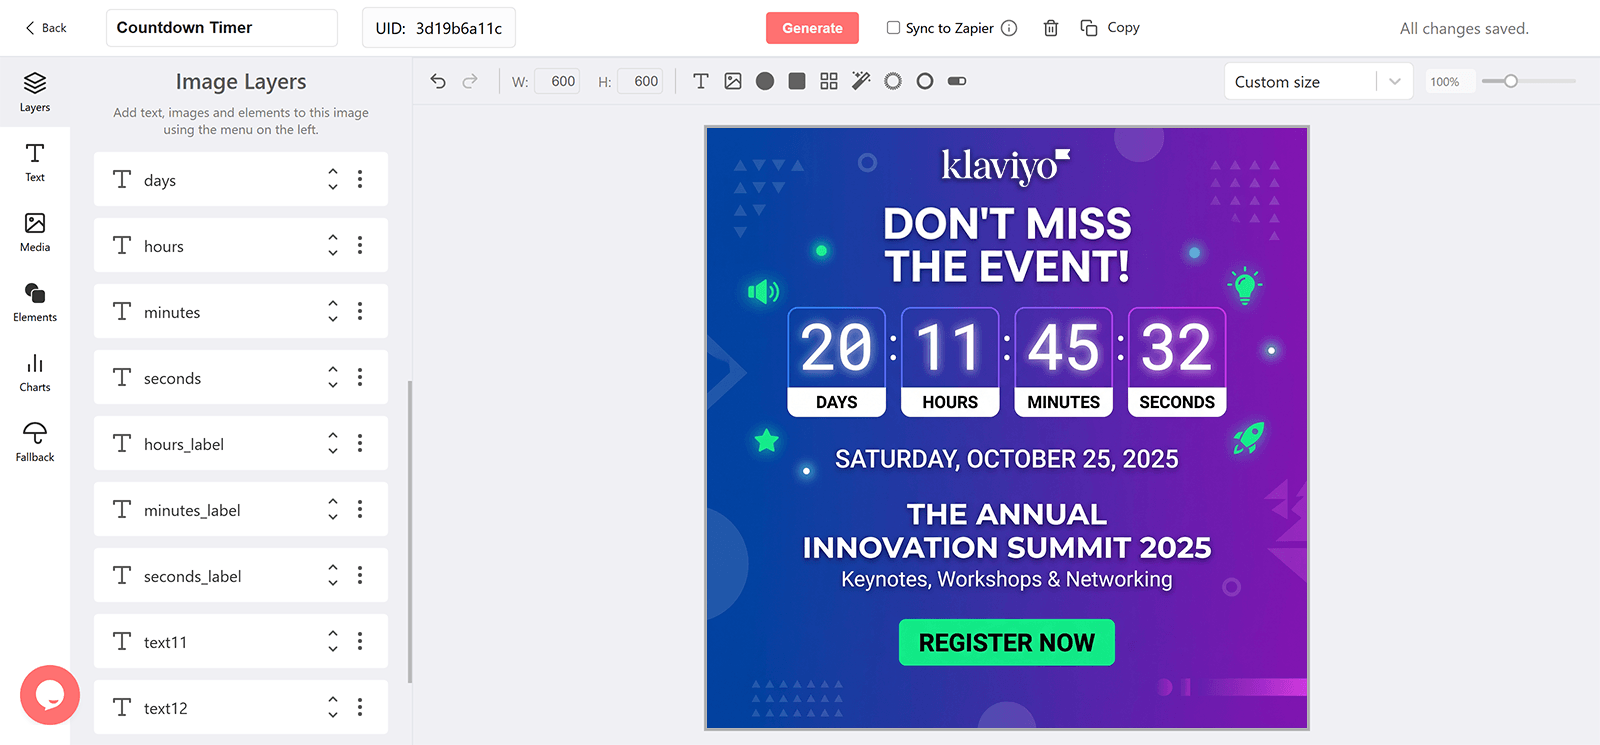Delete image with the trash icon
The image size is (1600, 745).
tap(1051, 28)
